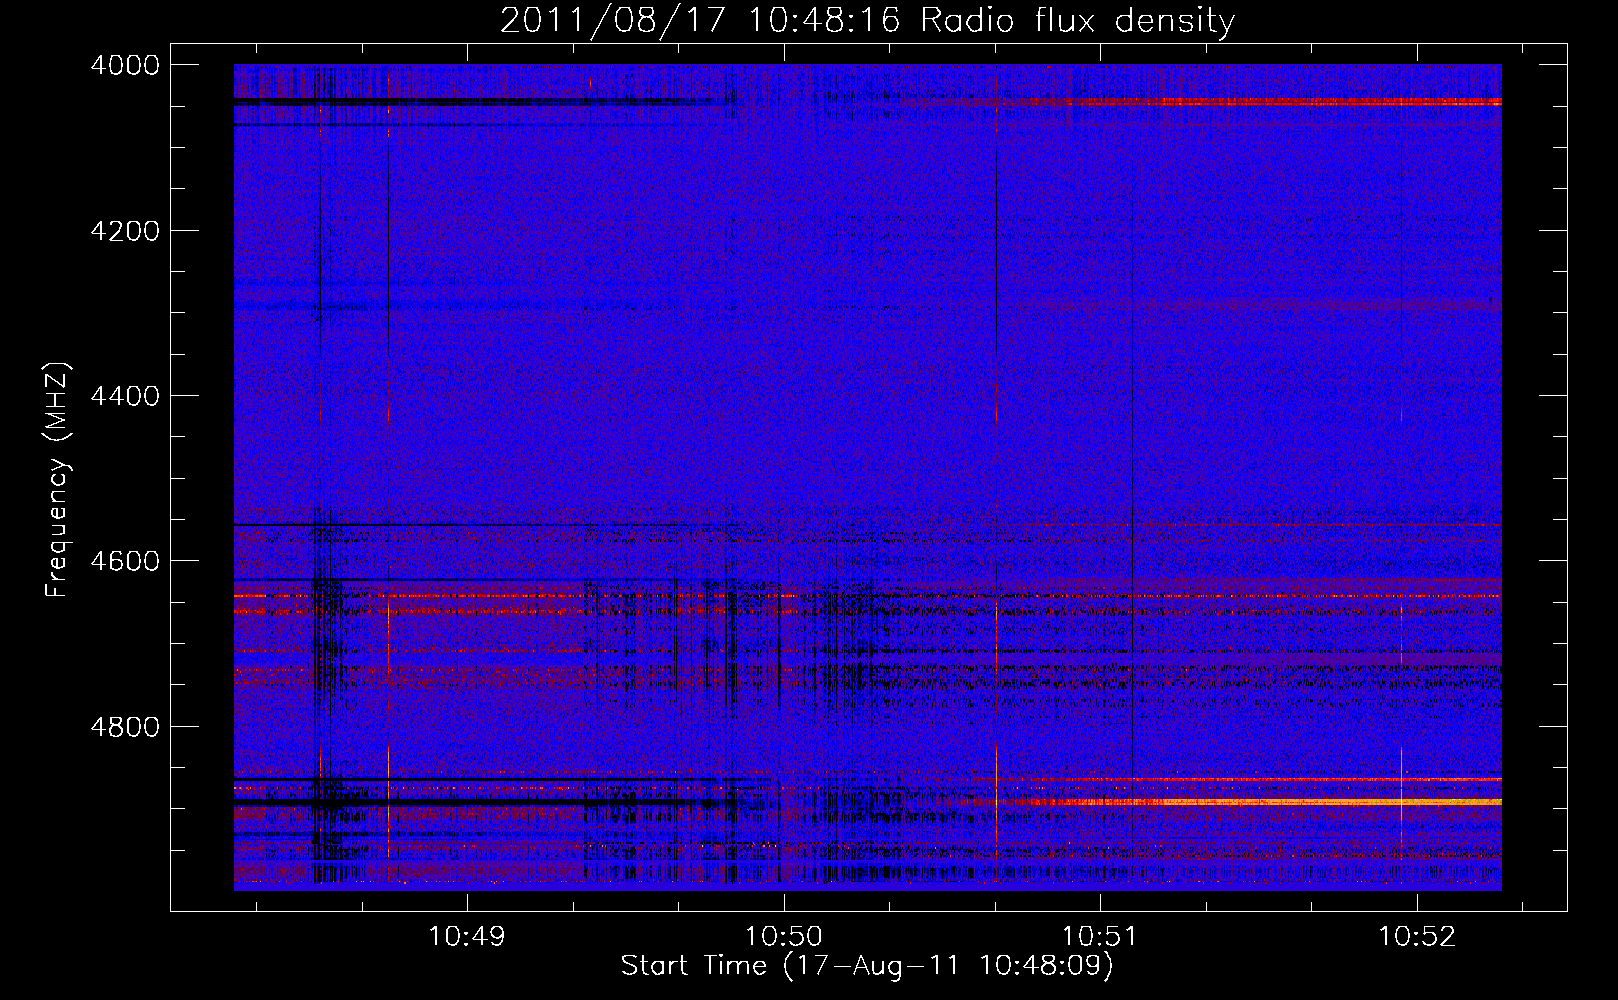The height and width of the screenshot is (1000, 1618).
Task: Click the "Start Time (17-Aug-11 10:48:09)" label
Action: pyautogui.click(x=867, y=966)
